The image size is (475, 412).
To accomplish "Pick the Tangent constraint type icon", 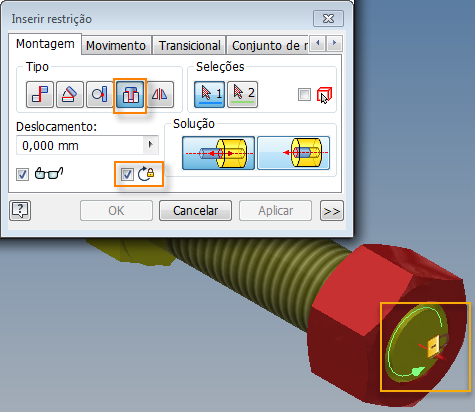I will 100,94.
